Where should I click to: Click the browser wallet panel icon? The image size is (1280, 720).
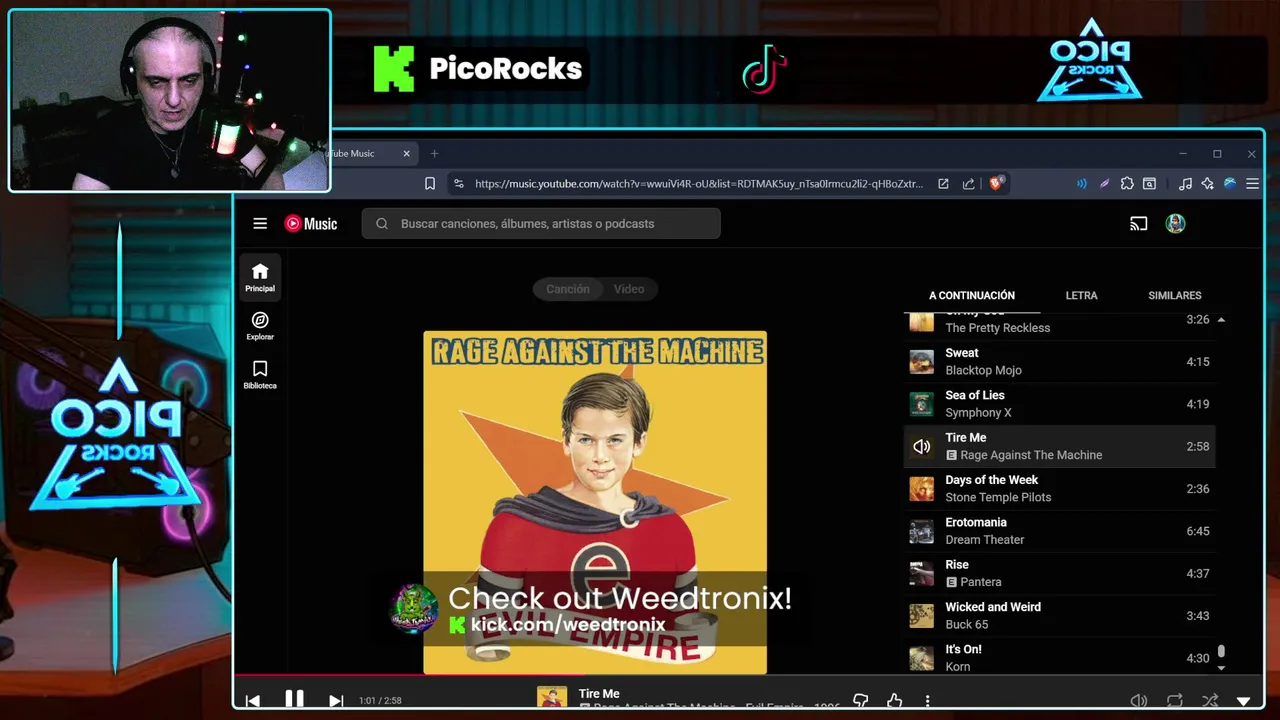pyautogui.click(x=1150, y=184)
